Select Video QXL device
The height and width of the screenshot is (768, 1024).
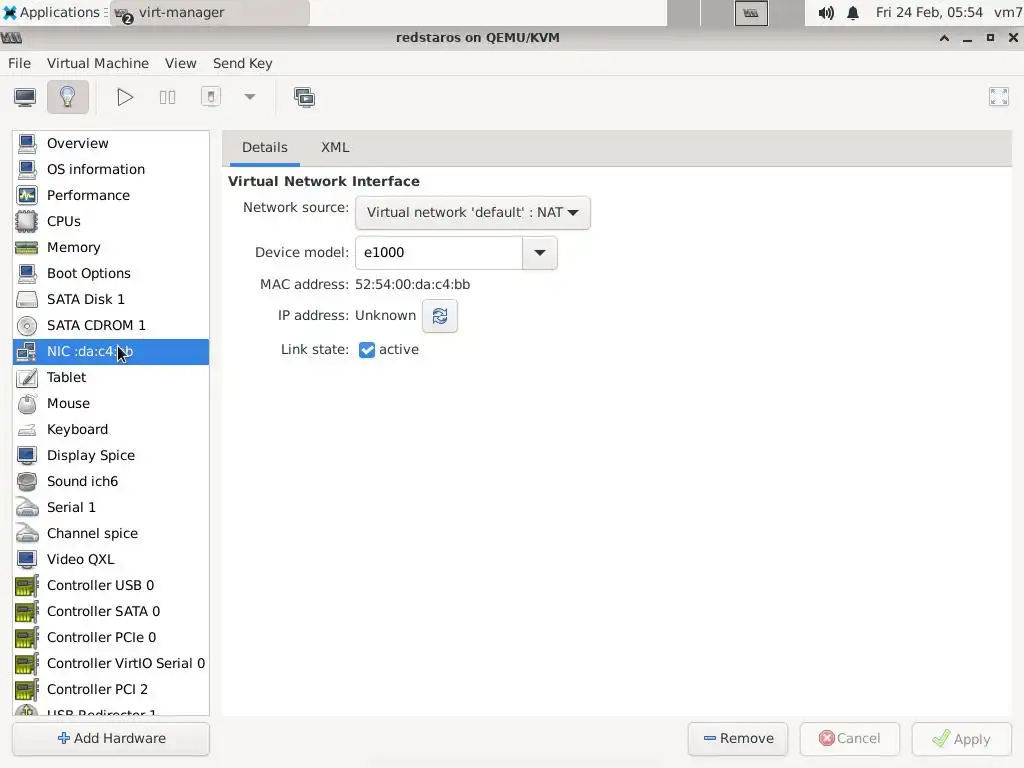pyautogui.click(x=111, y=559)
